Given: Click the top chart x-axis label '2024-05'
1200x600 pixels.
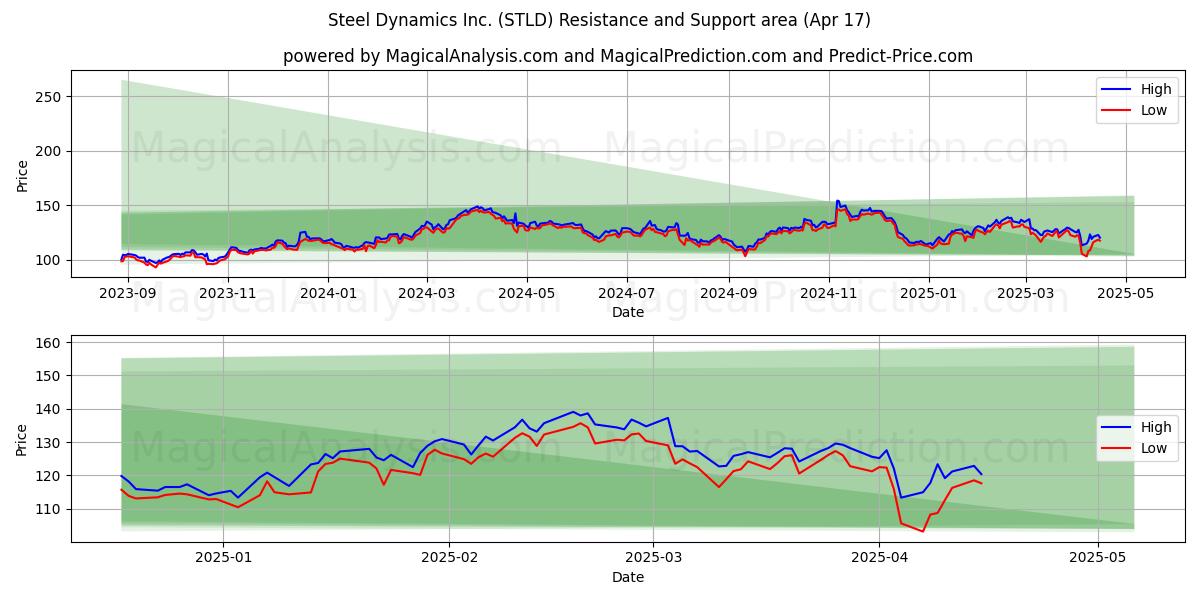Looking at the screenshot, I should pyautogui.click(x=527, y=293).
